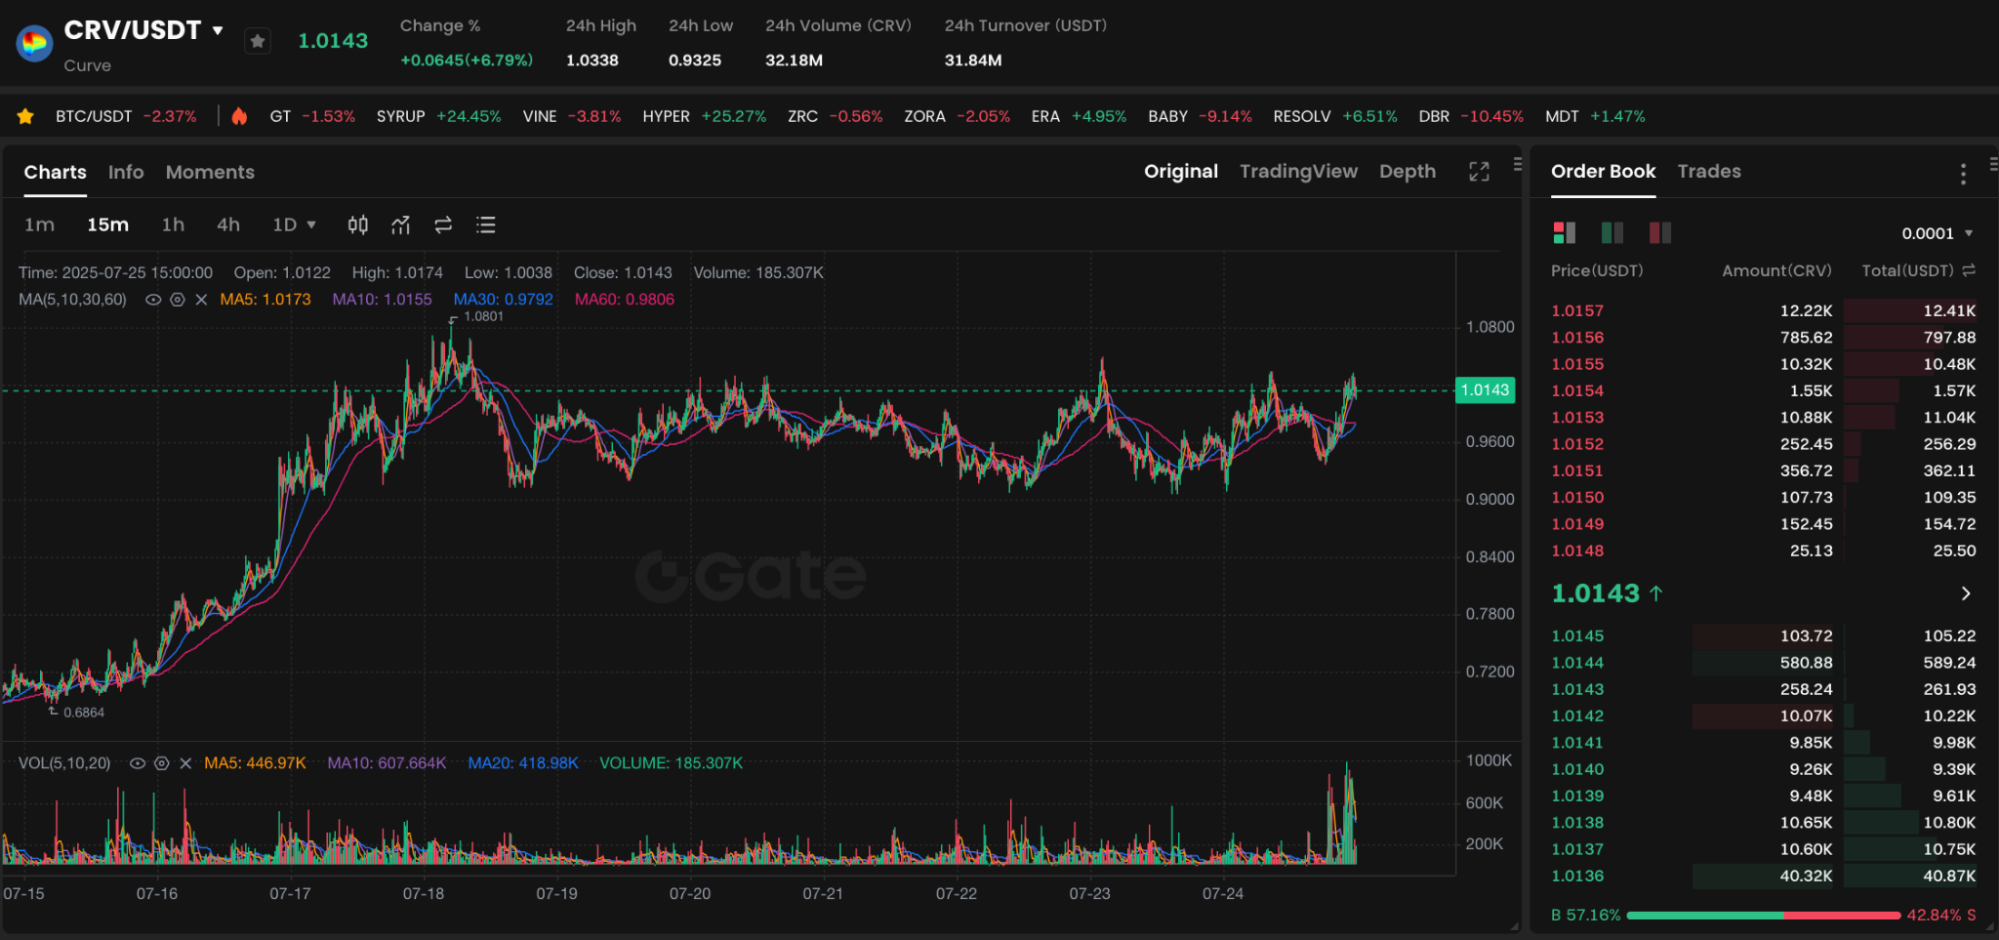
Task: Click the hot flame icon in ticker bar
Action: 239,116
